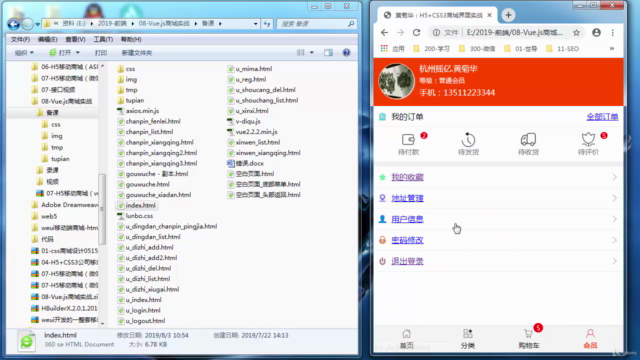
Task: Open 全部订单 link
Action: [x=602, y=117]
